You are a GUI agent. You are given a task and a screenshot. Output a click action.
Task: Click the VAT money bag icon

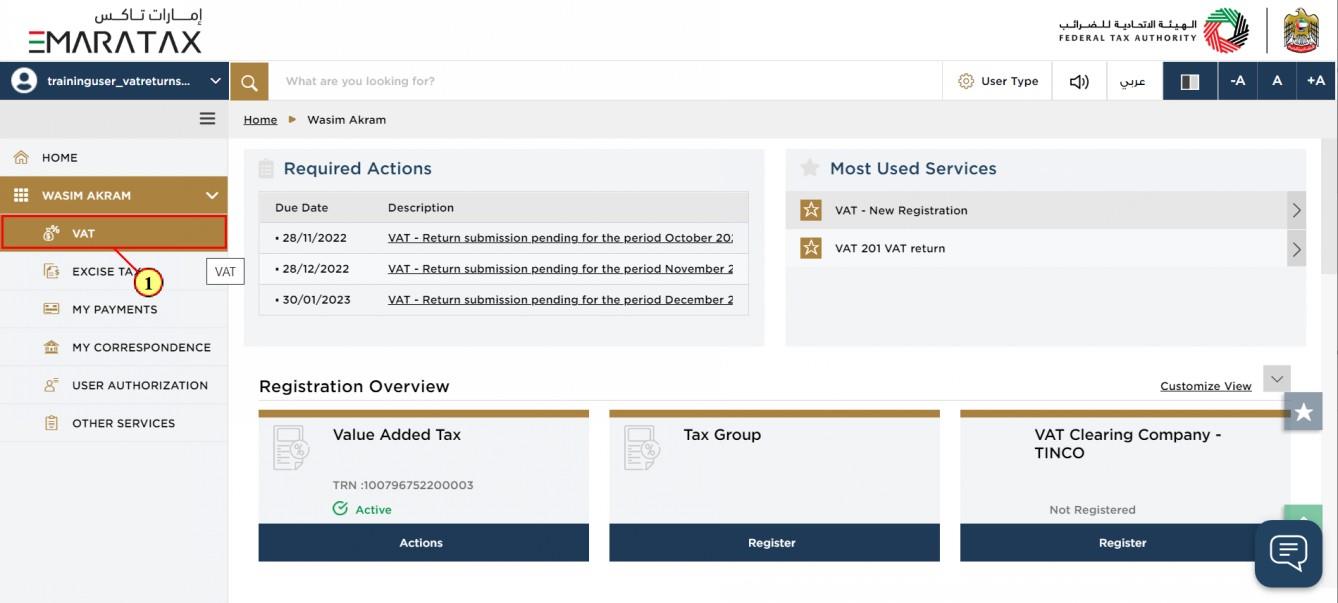[x=51, y=233]
